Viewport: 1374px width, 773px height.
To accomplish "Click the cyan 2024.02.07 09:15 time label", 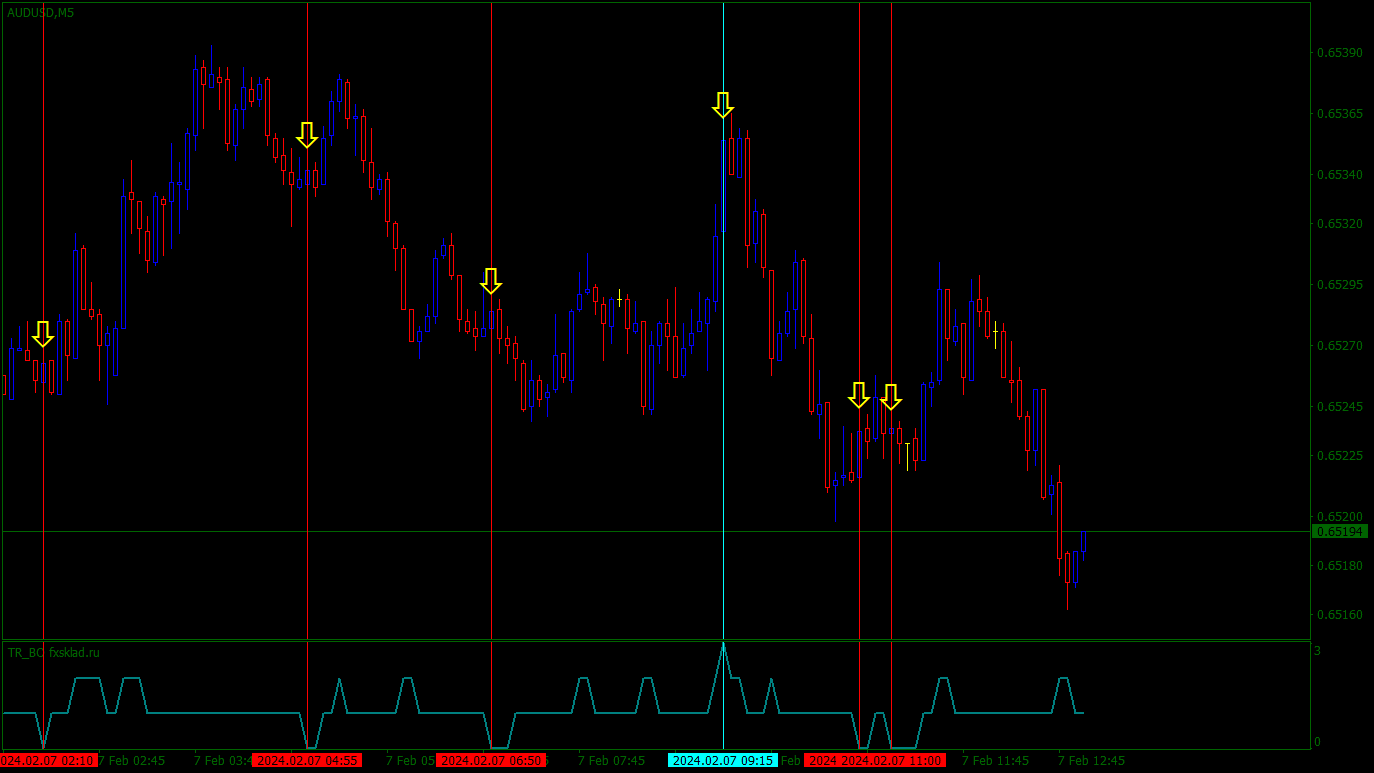I will [x=723, y=761].
